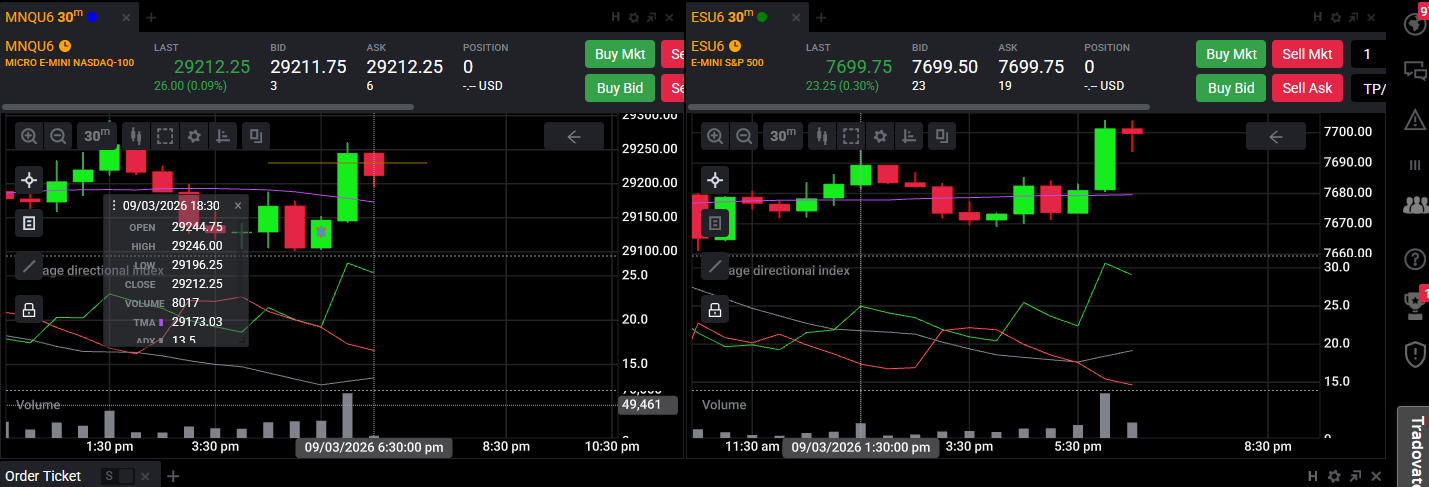Click the overlapping-squares icon on the ESU6 chart
This screenshot has height=487, width=1429.
click(942, 136)
